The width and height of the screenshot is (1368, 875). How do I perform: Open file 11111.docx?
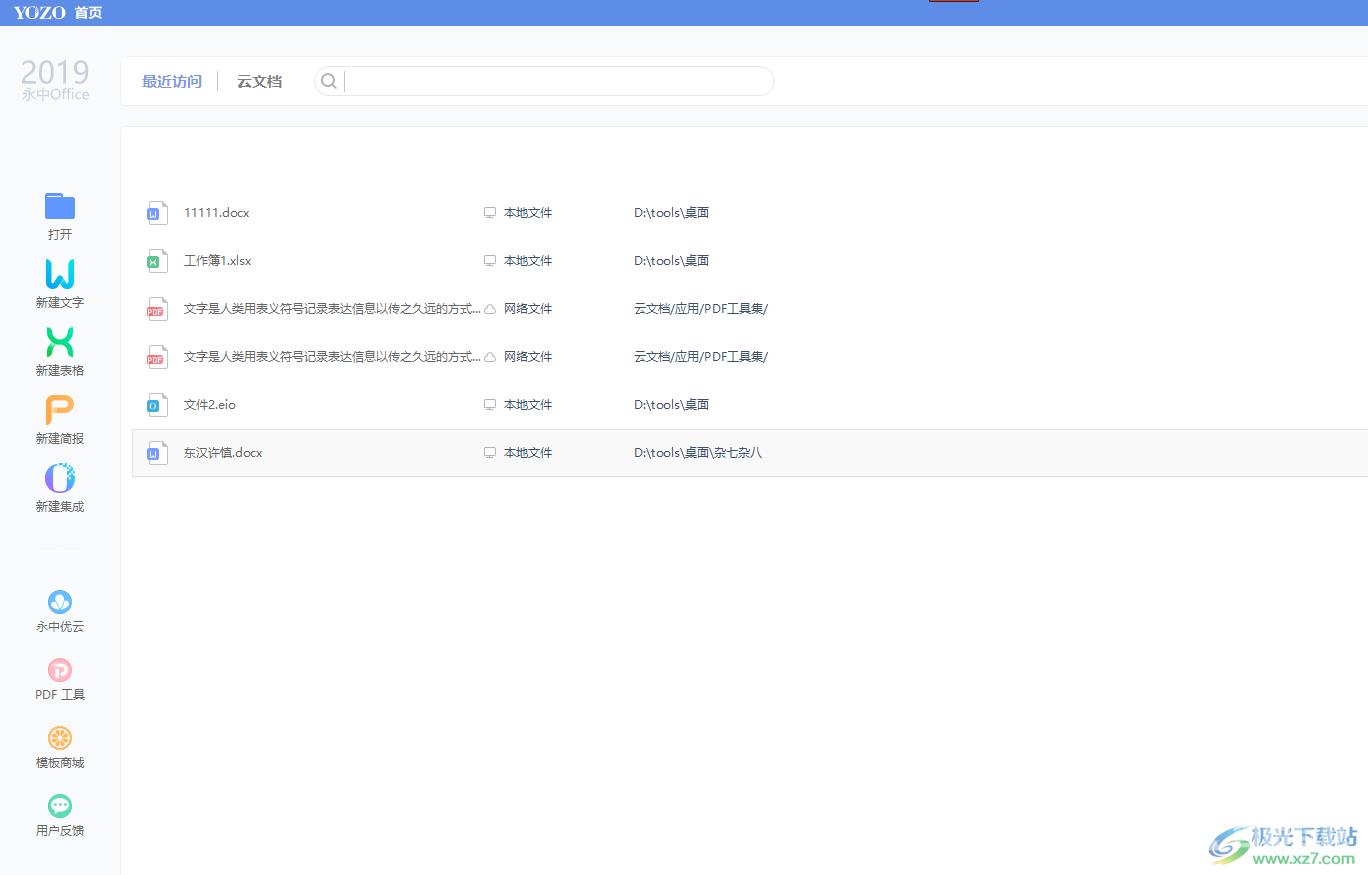coord(217,213)
